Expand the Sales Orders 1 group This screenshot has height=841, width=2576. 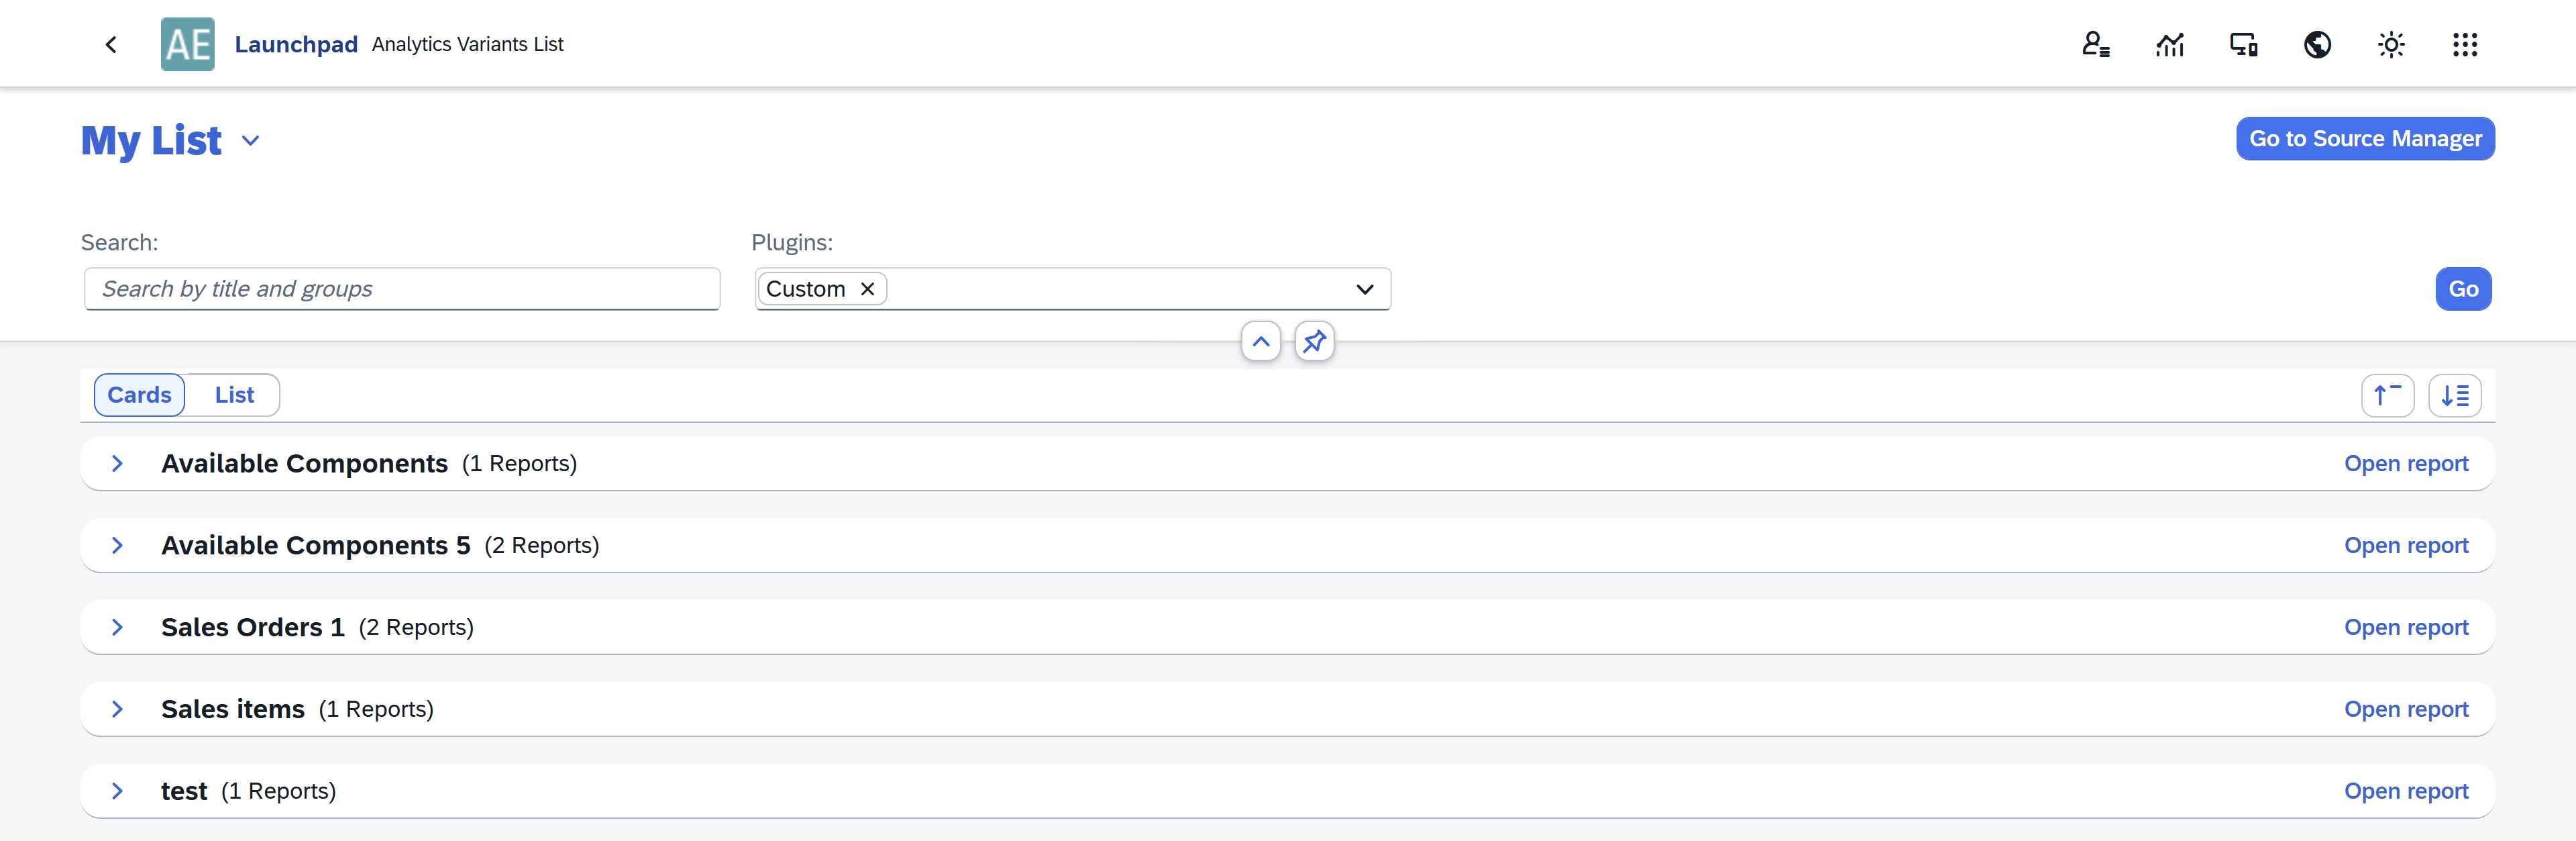point(117,627)
